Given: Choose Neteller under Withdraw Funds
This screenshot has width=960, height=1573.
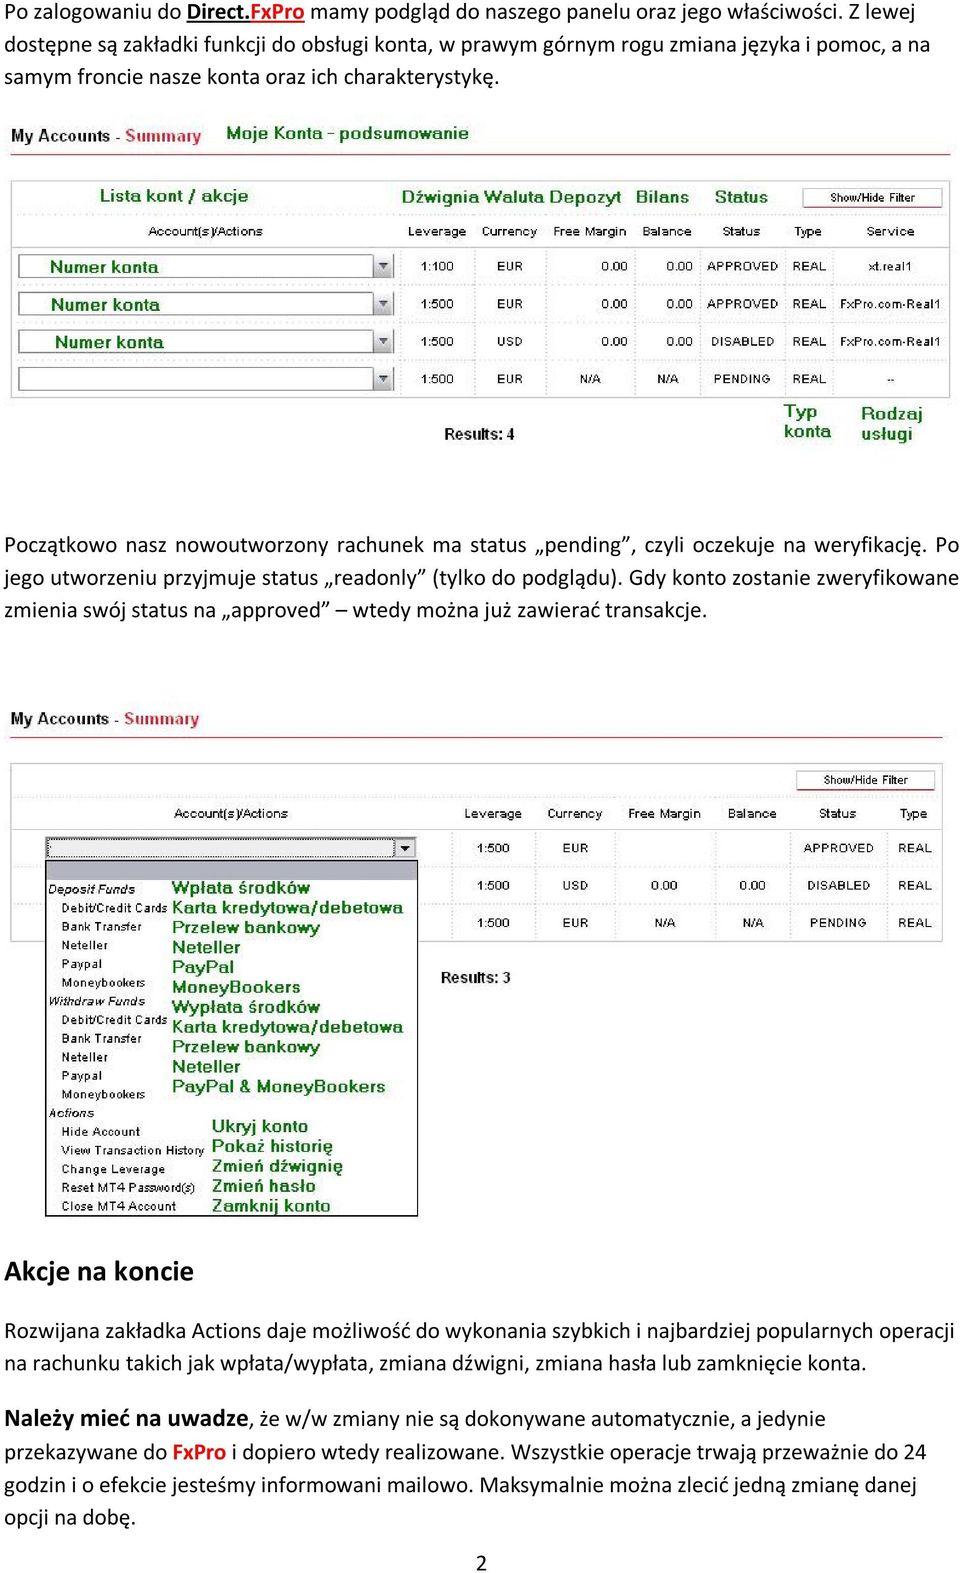Looking at the screenshot, I should (85, 1057).
